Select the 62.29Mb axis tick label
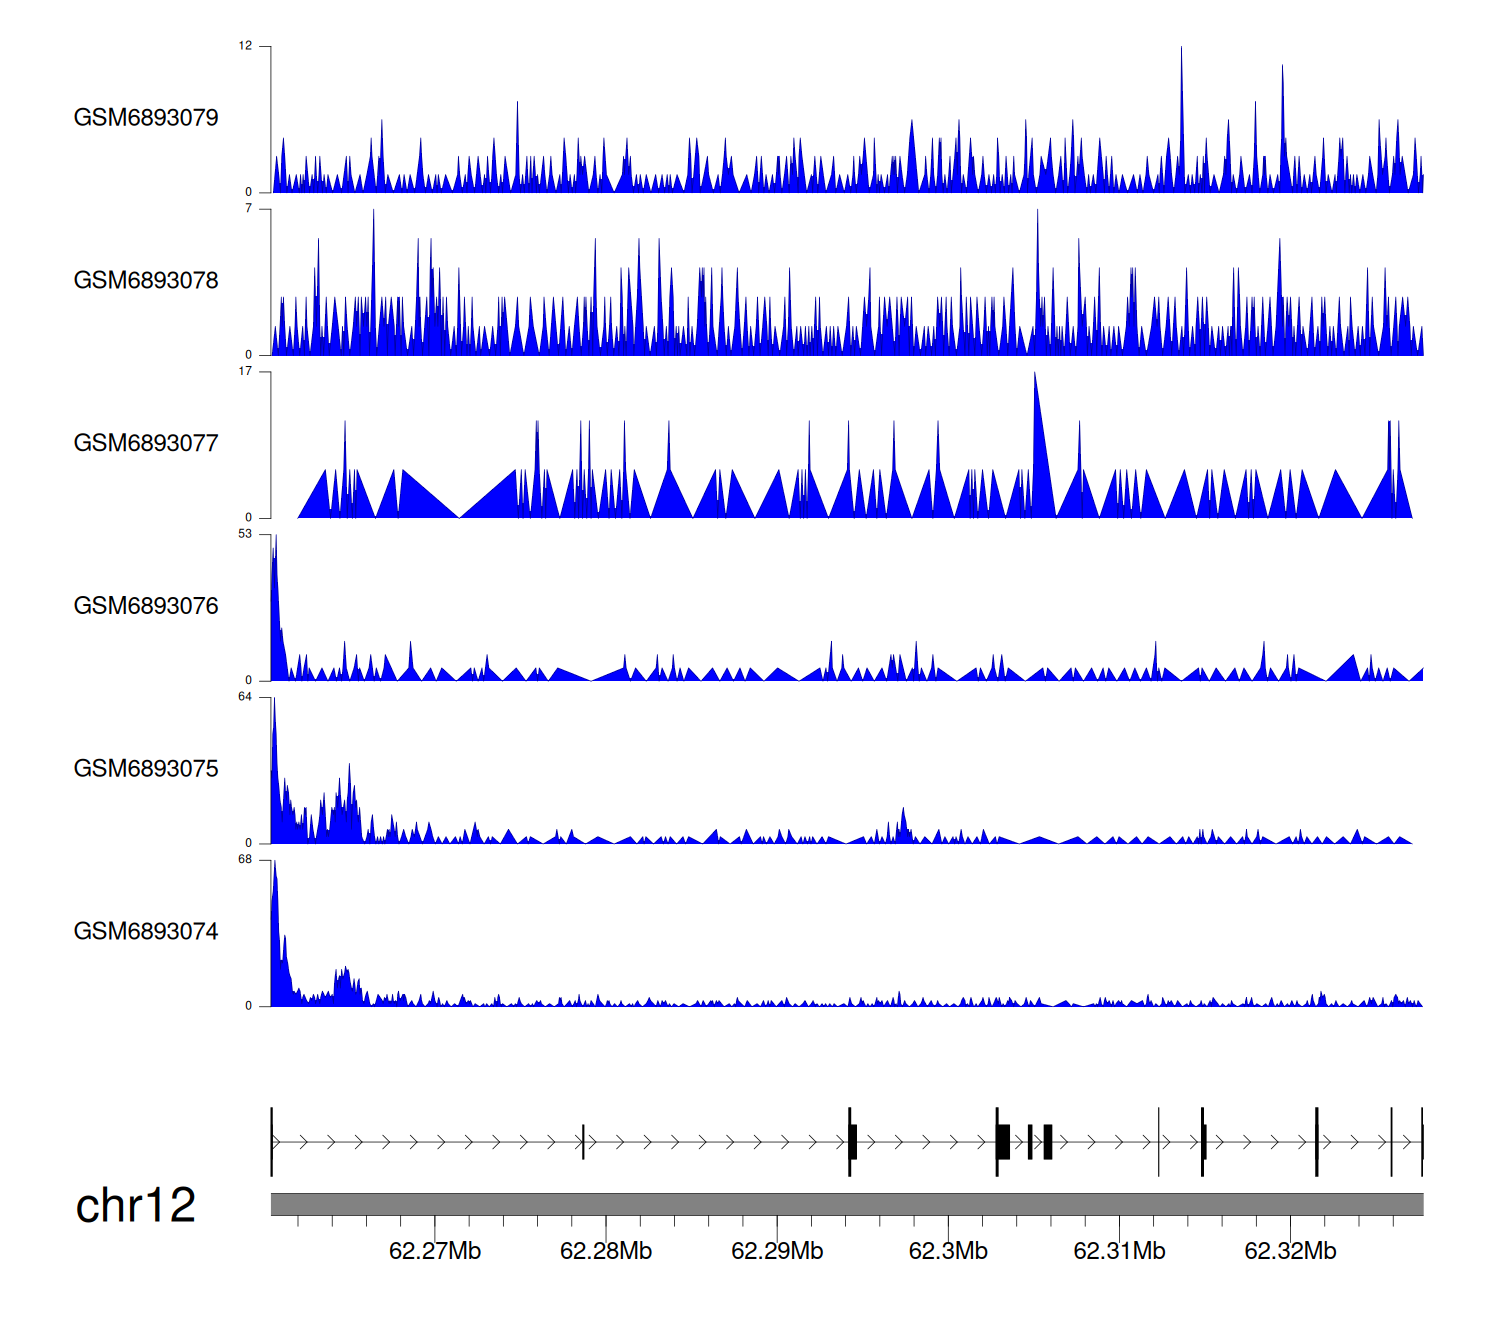Image resolution: width=1500 pixels, height=1320 pixels. pyautogui.click(x=777, y=1251)
